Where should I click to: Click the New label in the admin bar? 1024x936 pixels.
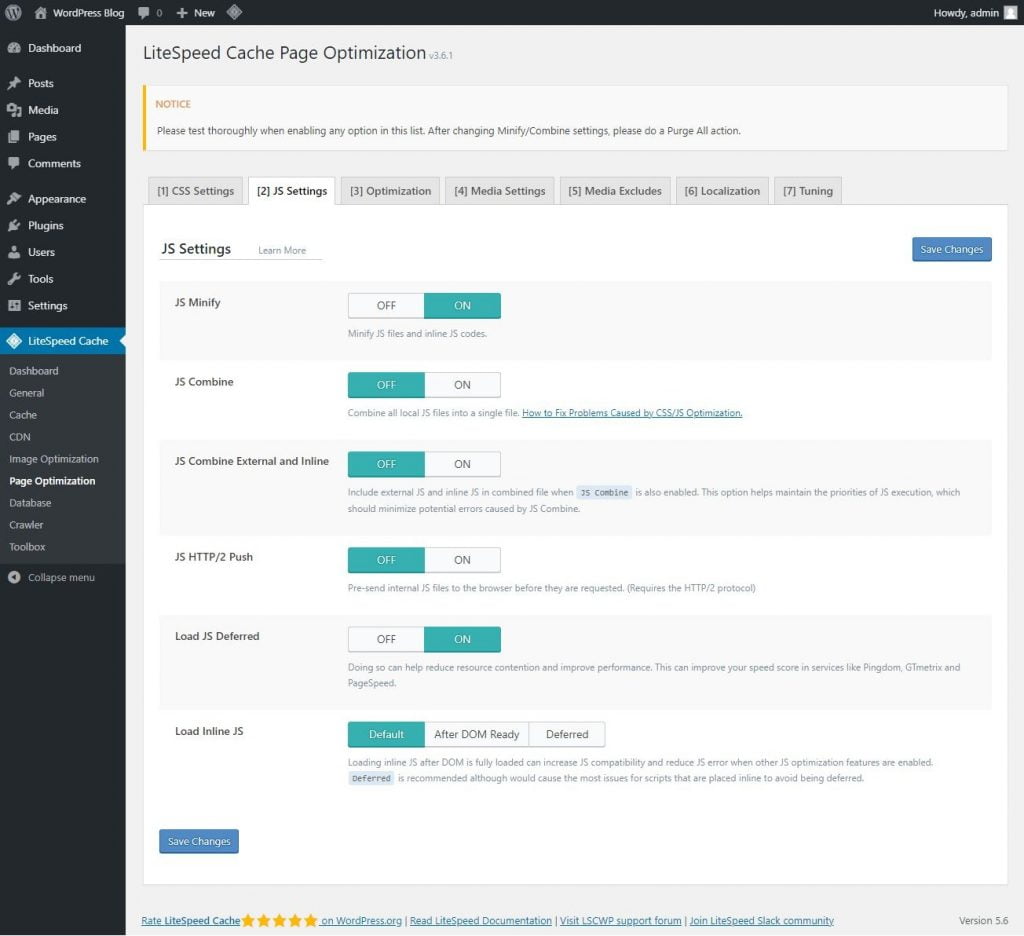(x=204, y=12)
